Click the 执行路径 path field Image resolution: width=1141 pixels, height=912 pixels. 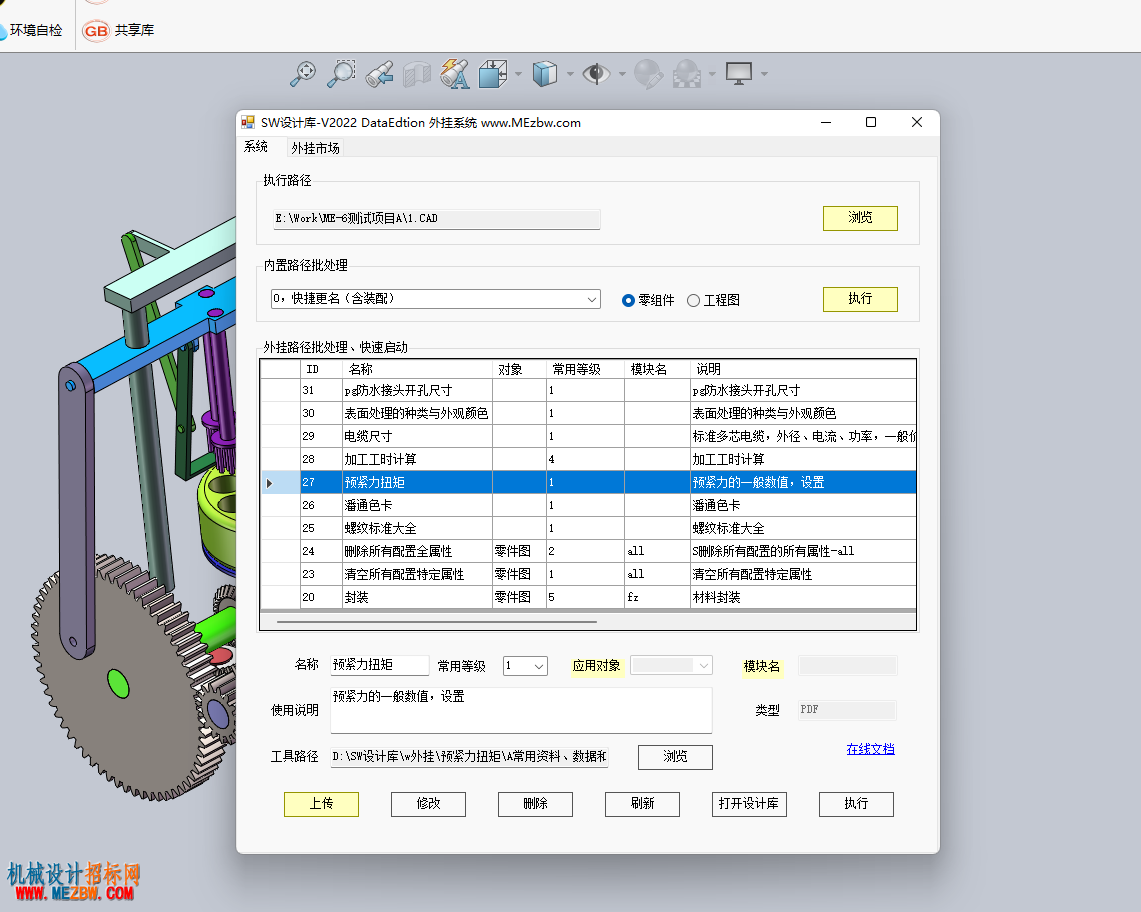[437, 218]
